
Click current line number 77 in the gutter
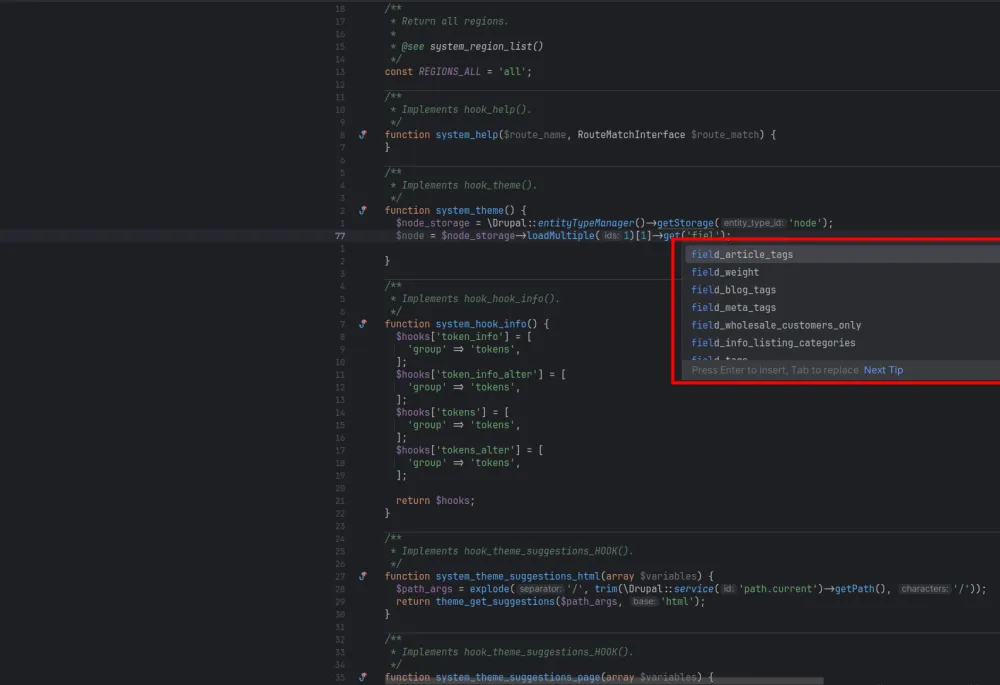(340, 236)
